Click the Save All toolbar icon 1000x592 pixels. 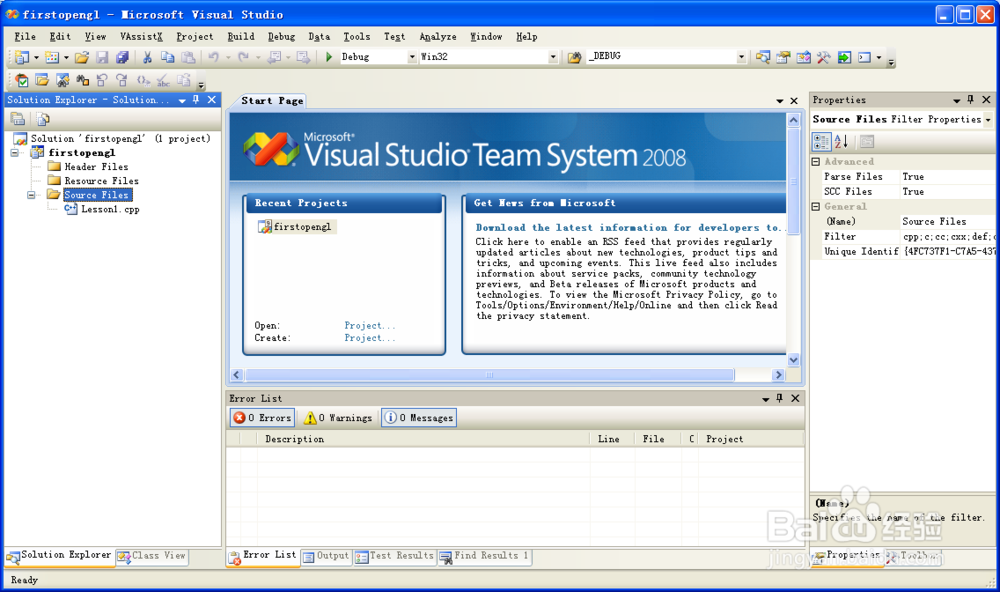(122, 57)
